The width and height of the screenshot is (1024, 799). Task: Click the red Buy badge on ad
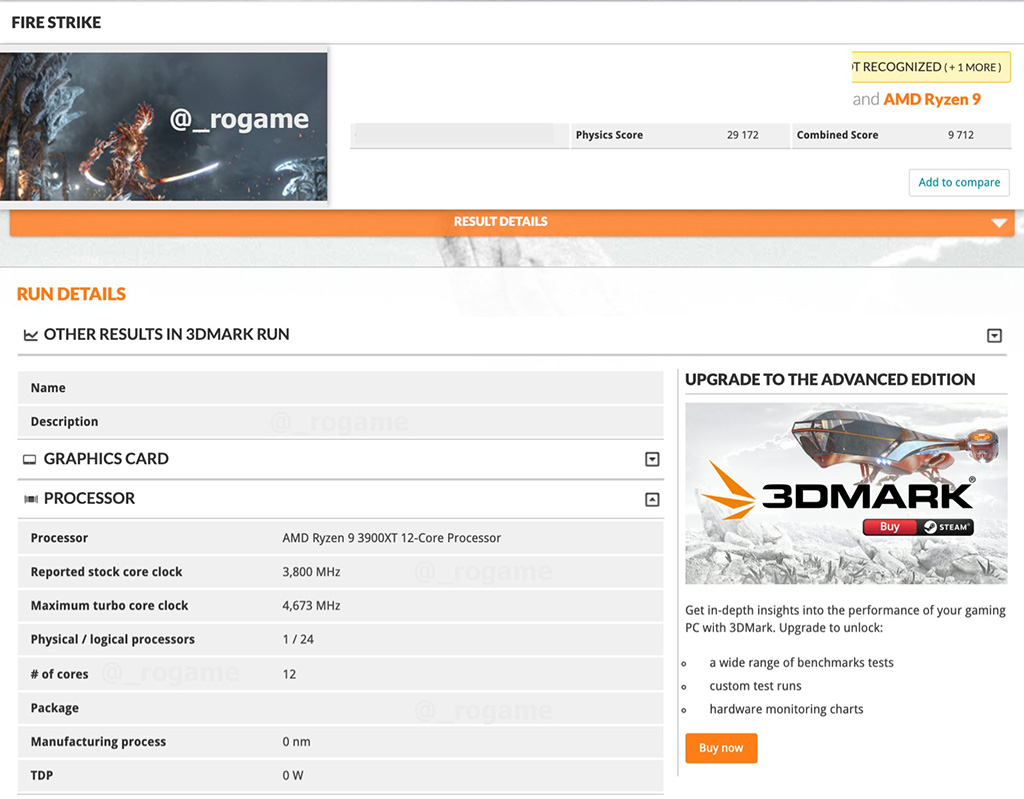pyautogui.click(x=889, y=527)
